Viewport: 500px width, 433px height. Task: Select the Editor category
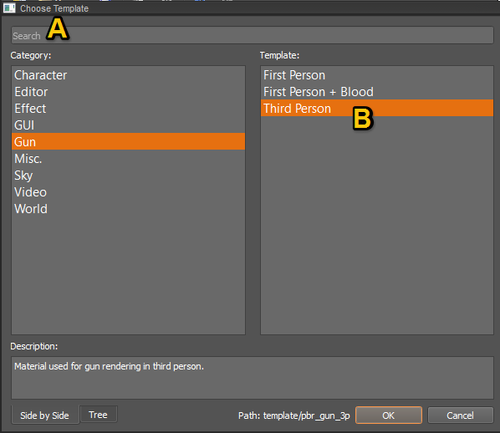128,92
